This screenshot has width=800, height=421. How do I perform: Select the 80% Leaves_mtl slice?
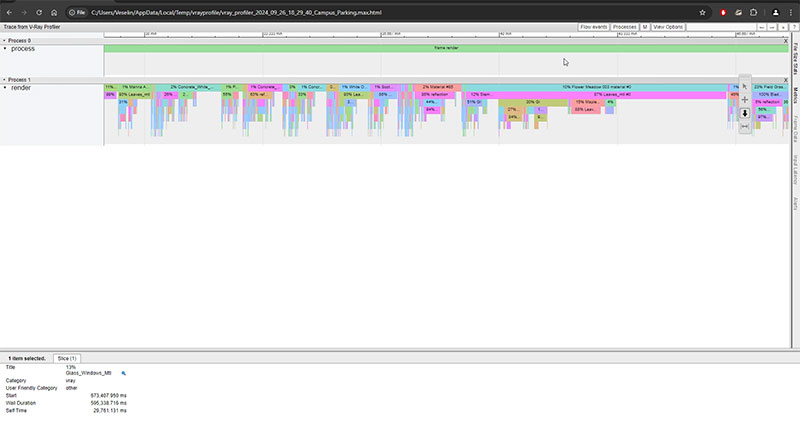tap(135, 95)
